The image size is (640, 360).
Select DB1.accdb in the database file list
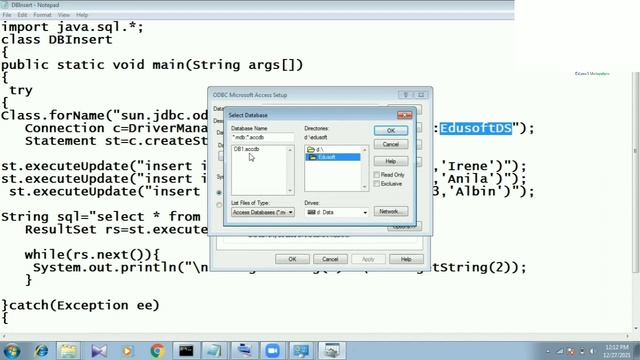246,149
